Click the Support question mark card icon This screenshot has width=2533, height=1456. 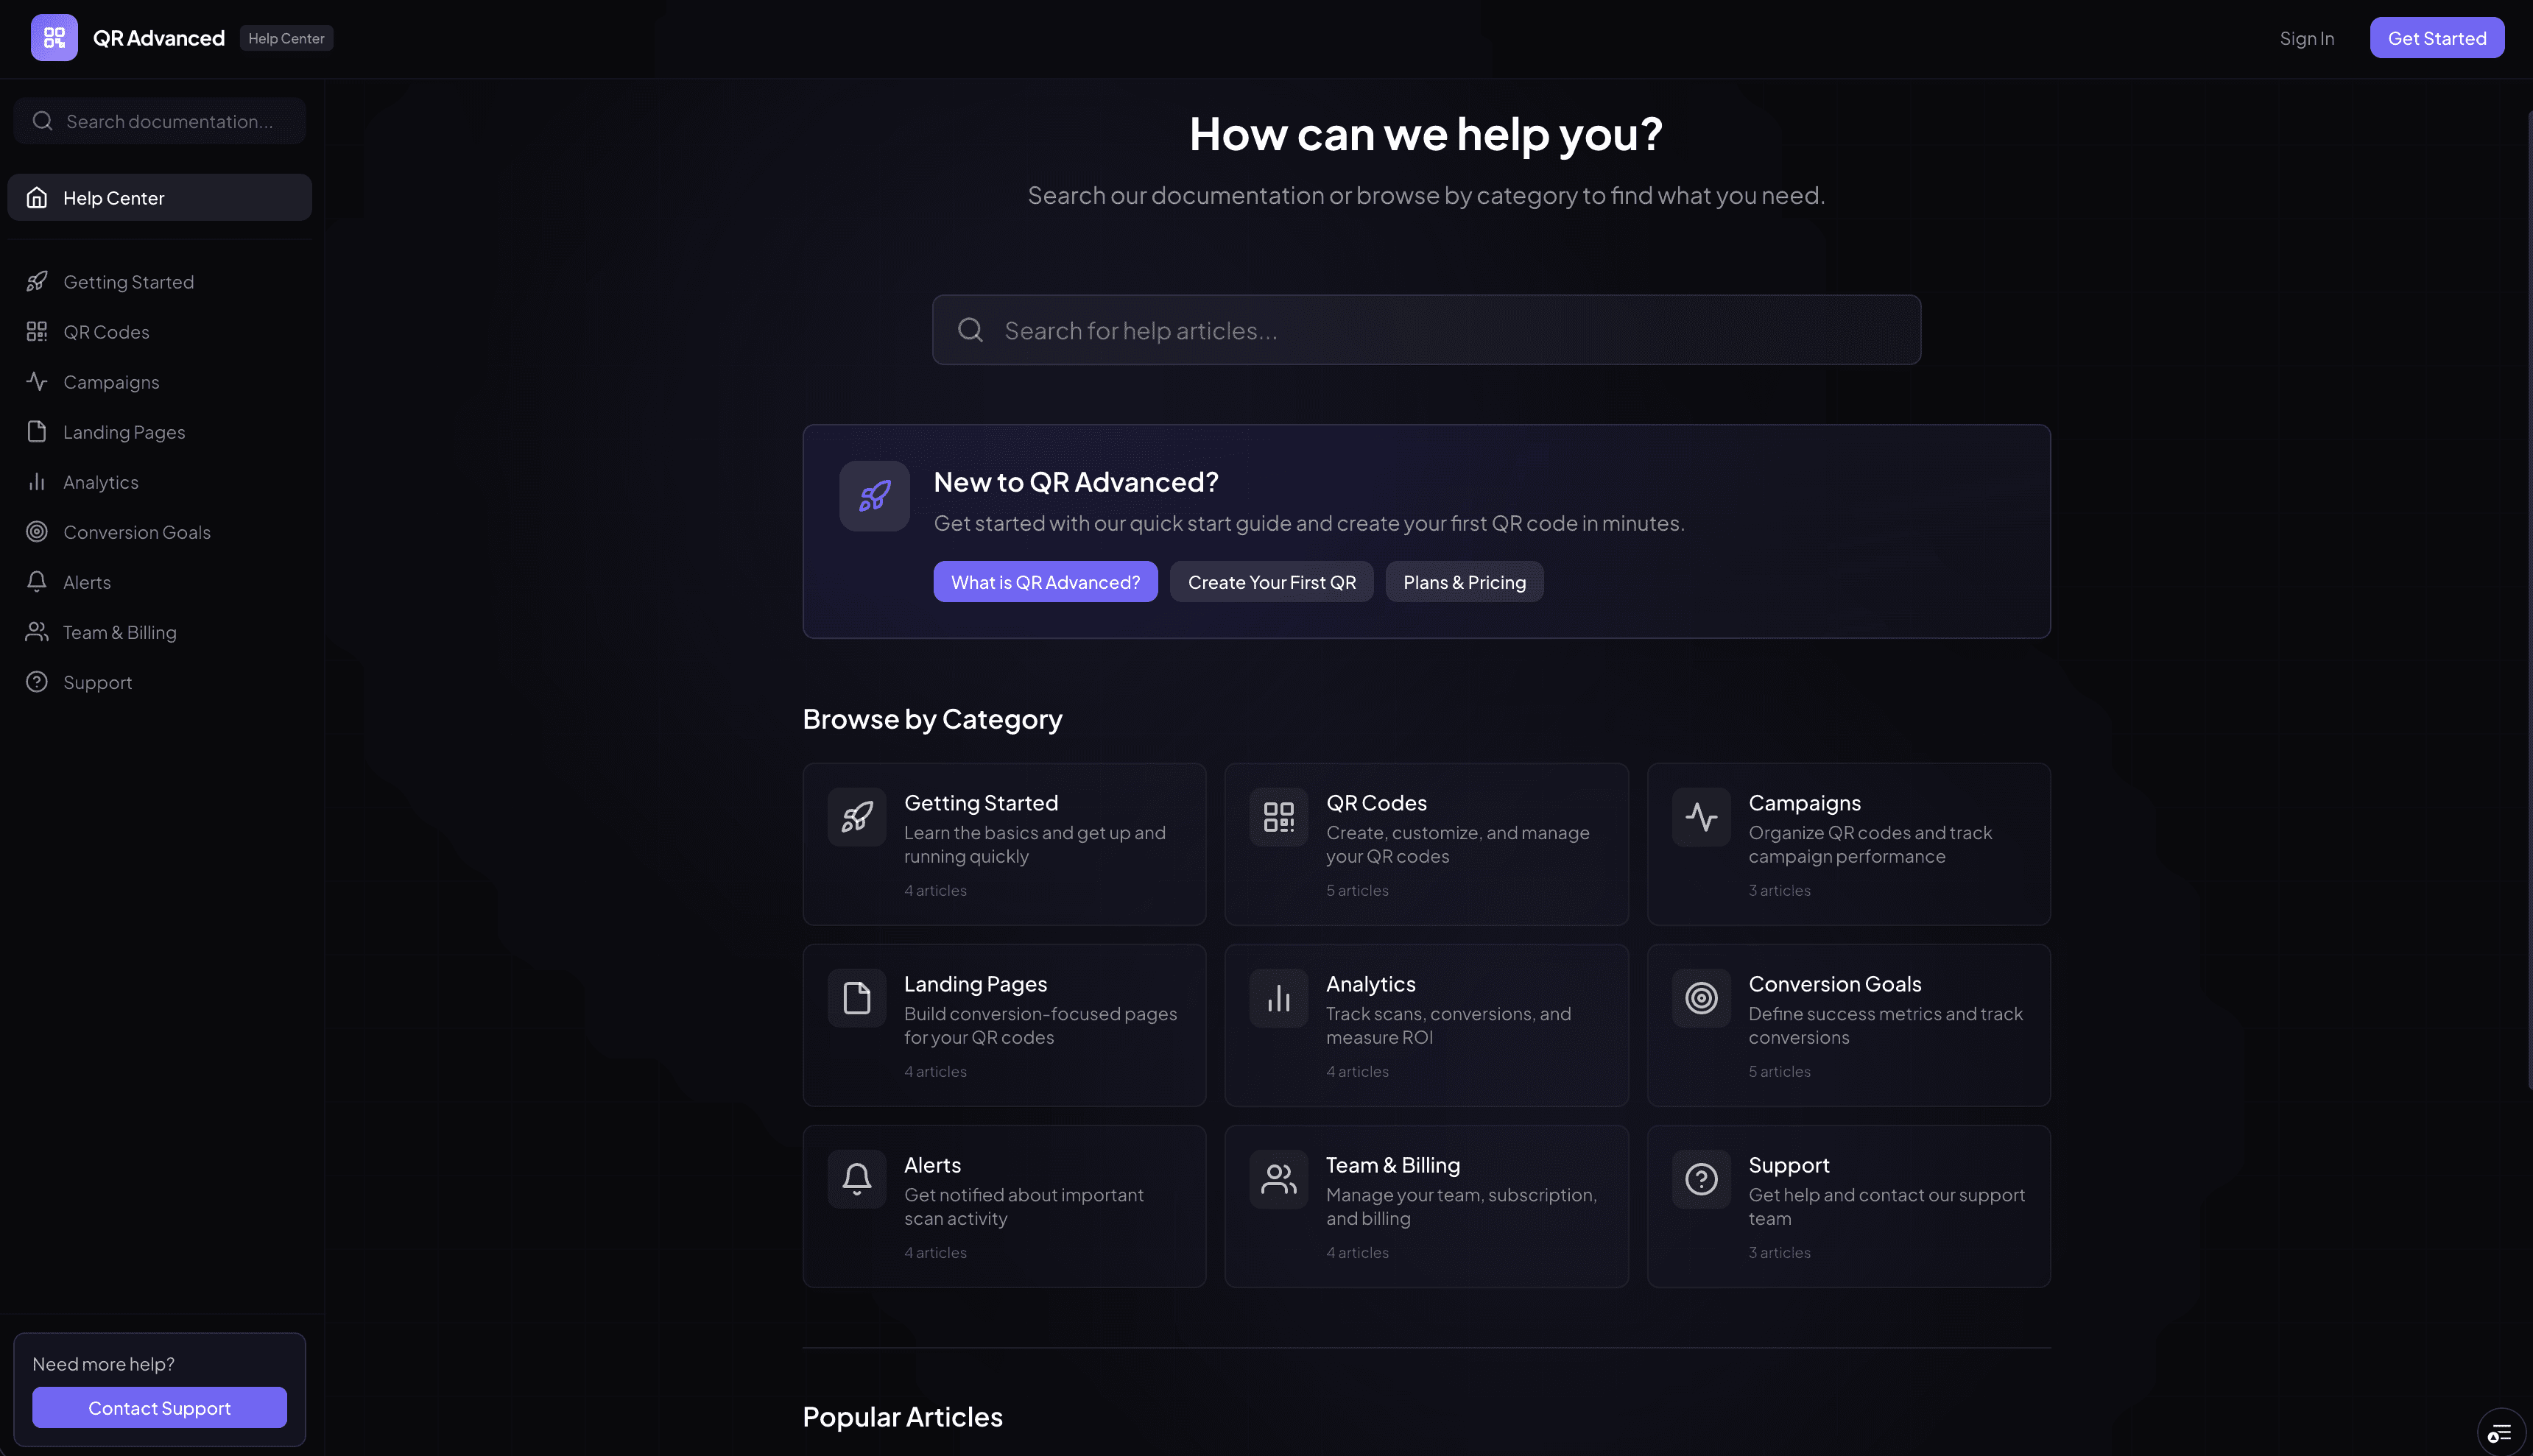1700,1179
